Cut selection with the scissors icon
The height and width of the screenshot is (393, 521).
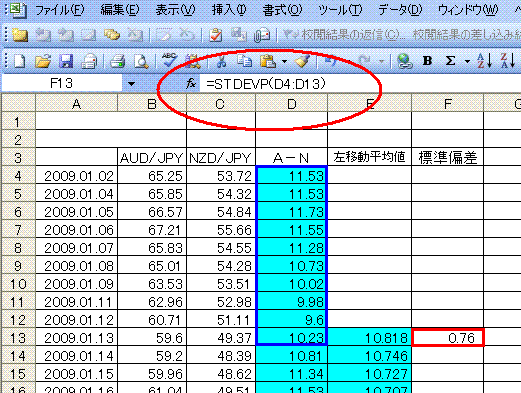[x=221, y=61]
